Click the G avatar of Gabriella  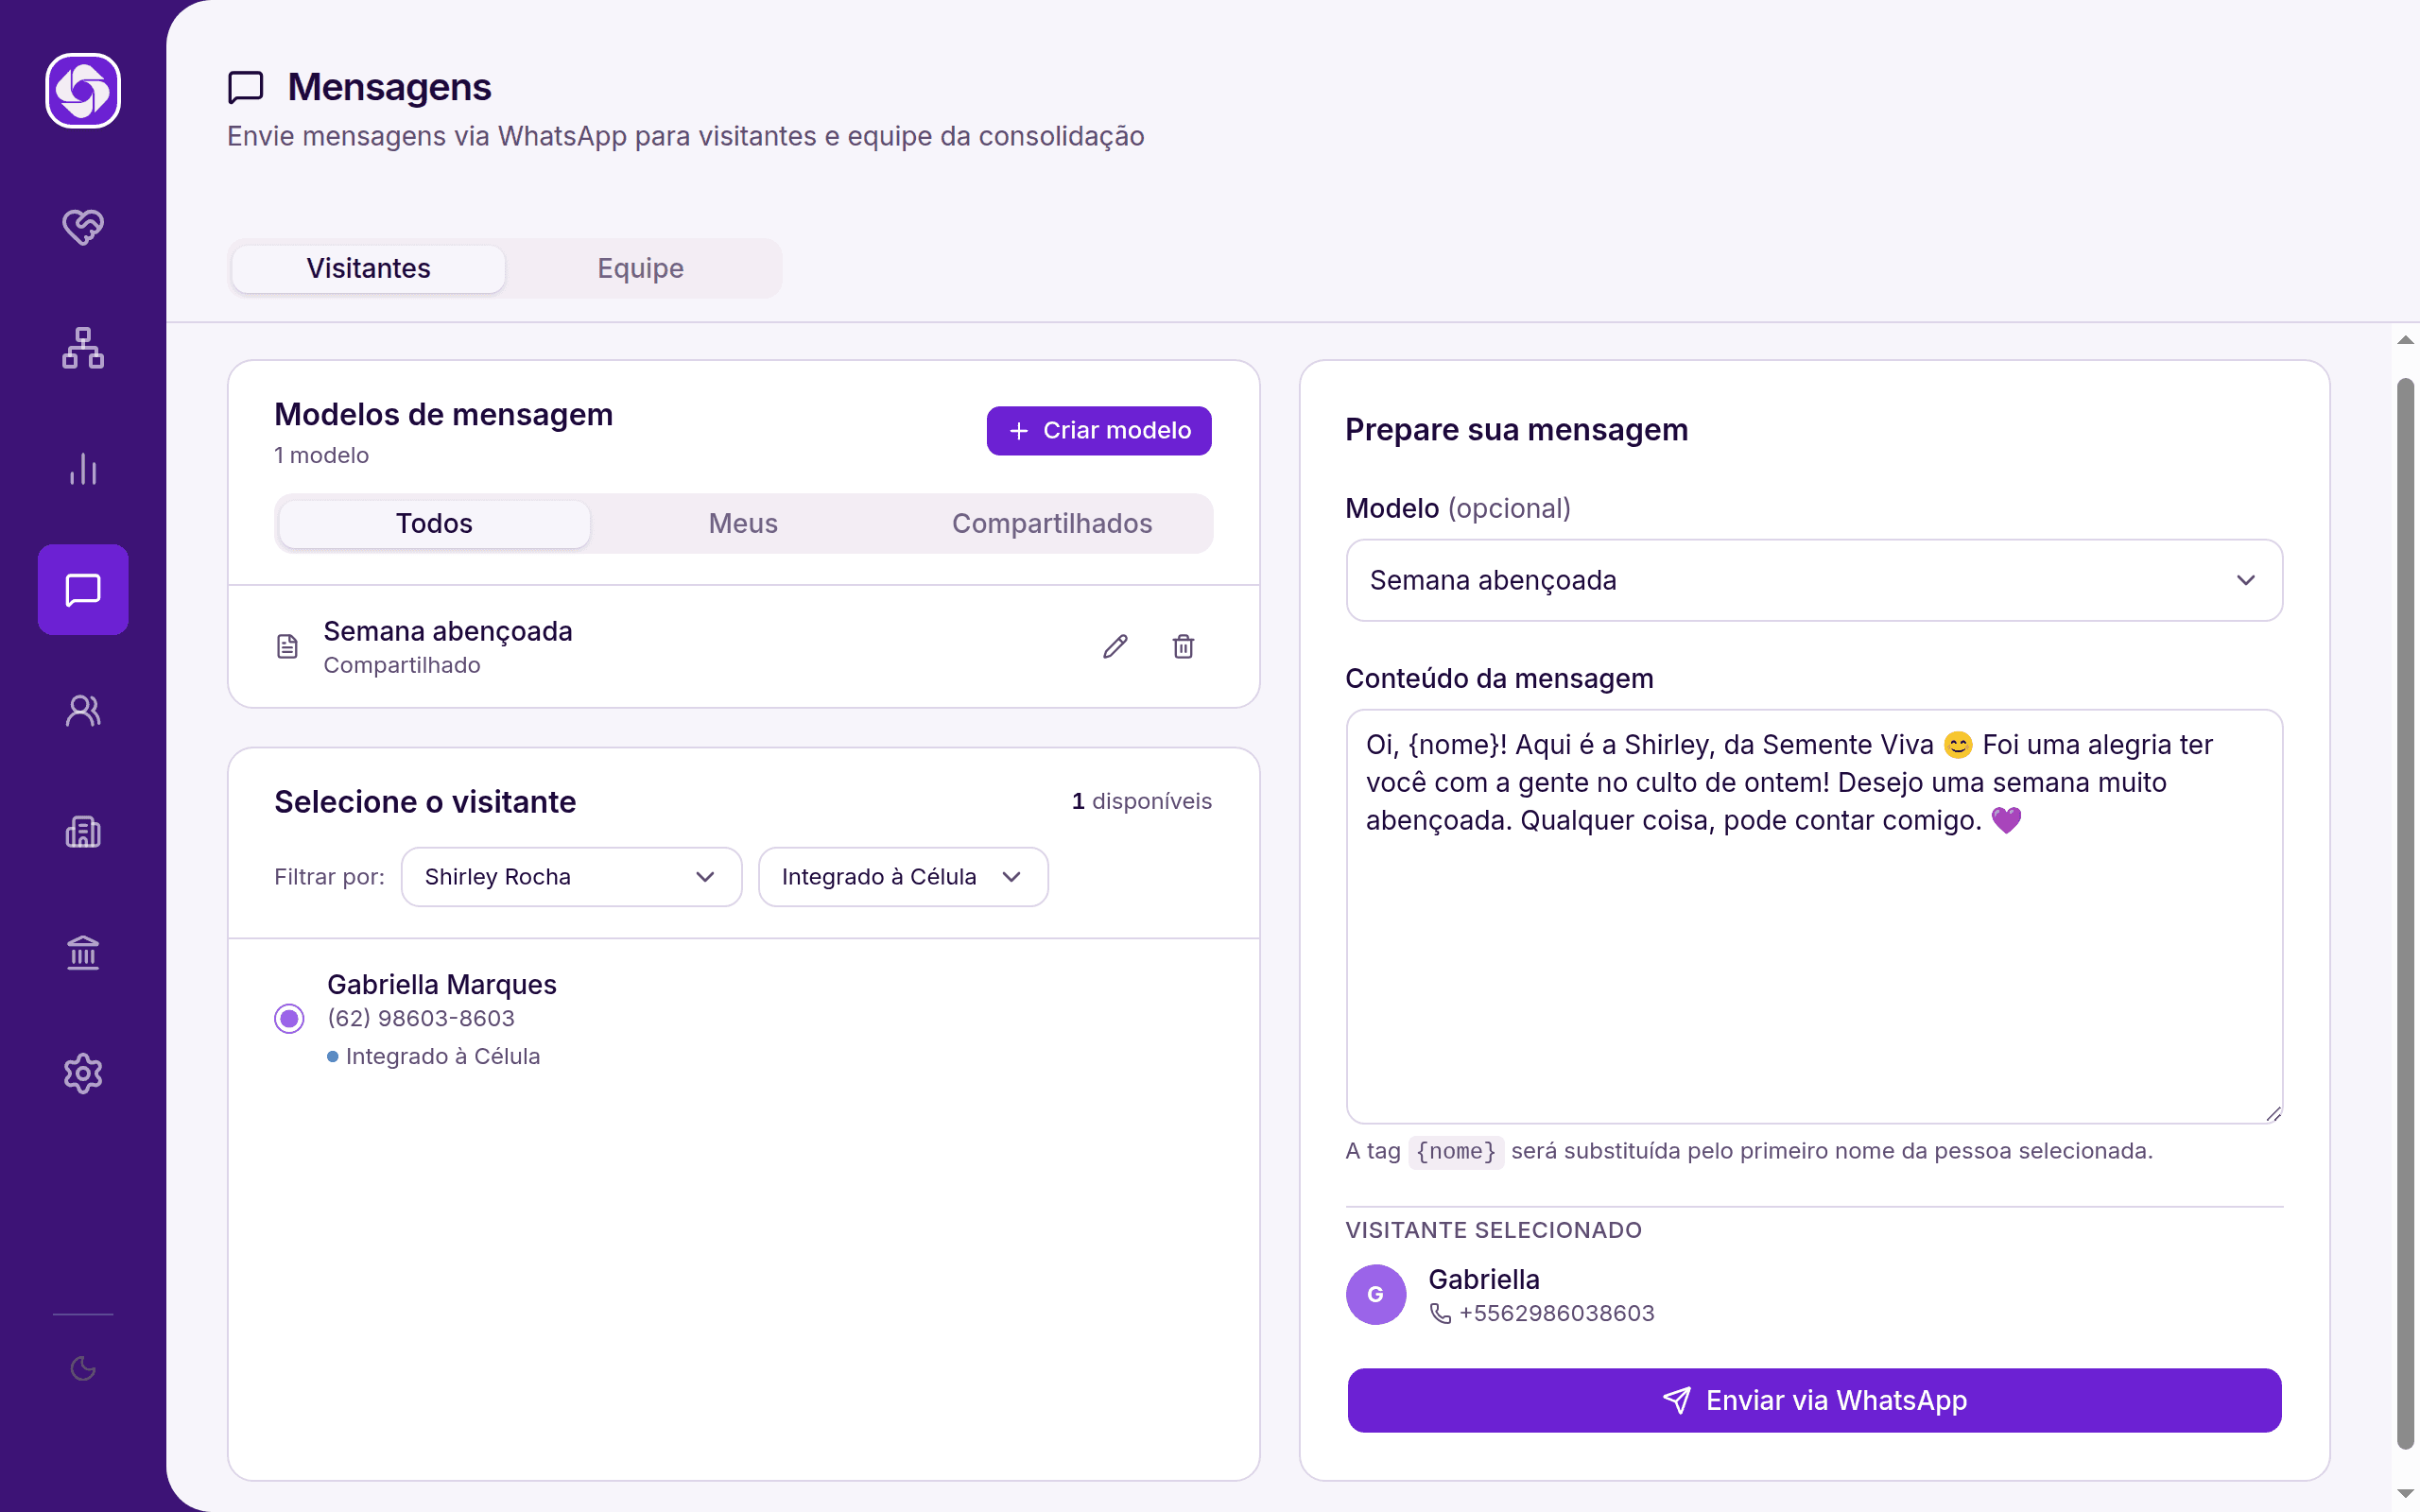pos(1376,1295)
